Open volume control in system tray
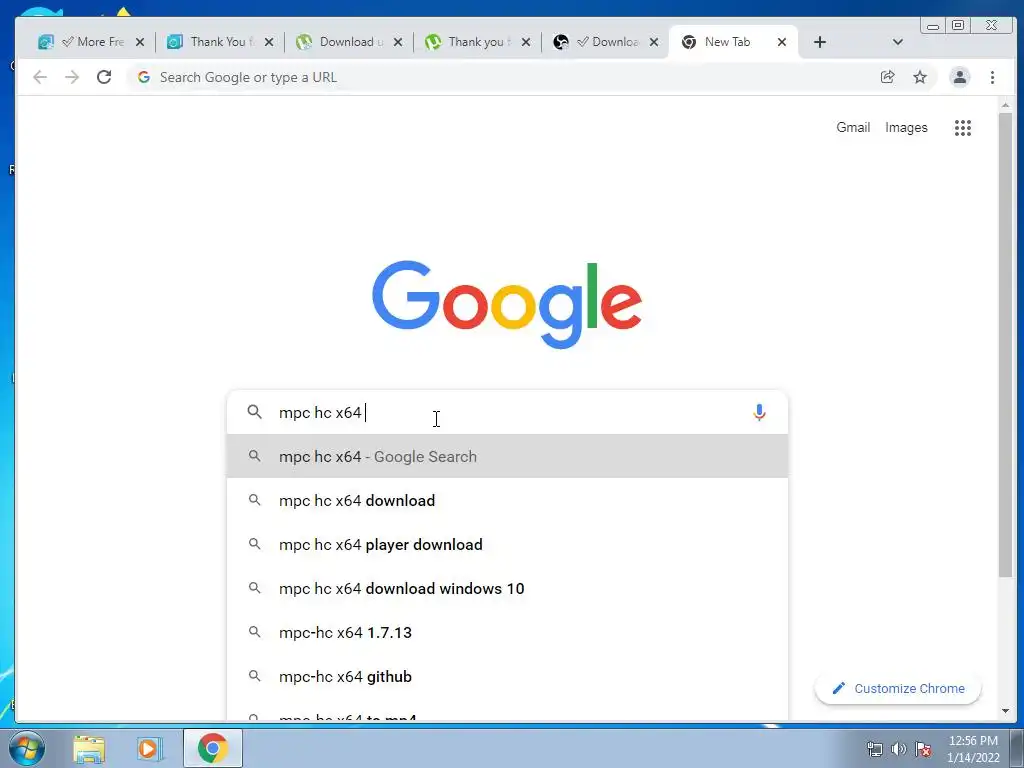The width and height of the screenshot is (1024, 768). pyautogui.click(x=899, y=749)
